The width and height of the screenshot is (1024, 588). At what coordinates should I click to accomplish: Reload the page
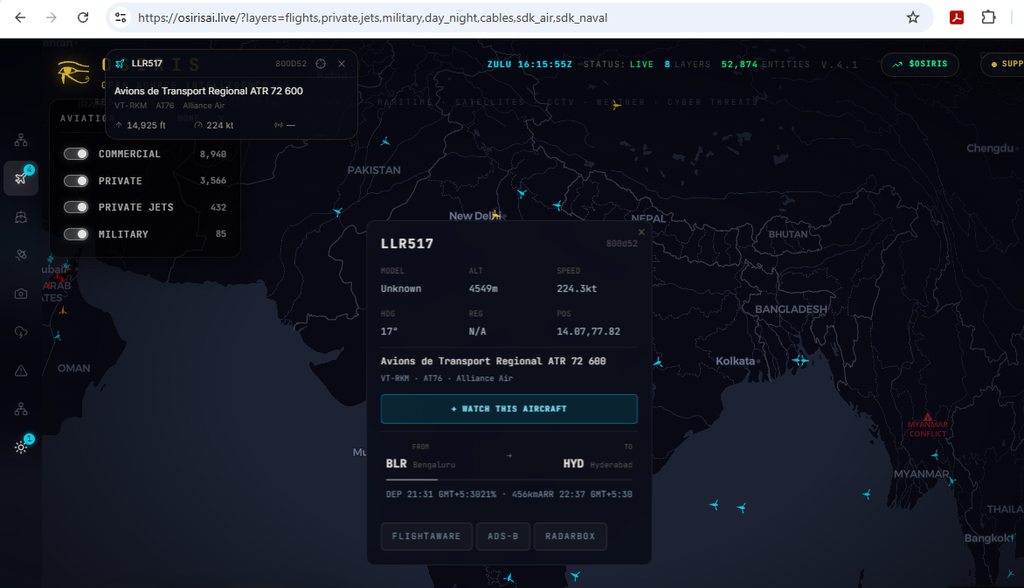coord(83,18)
